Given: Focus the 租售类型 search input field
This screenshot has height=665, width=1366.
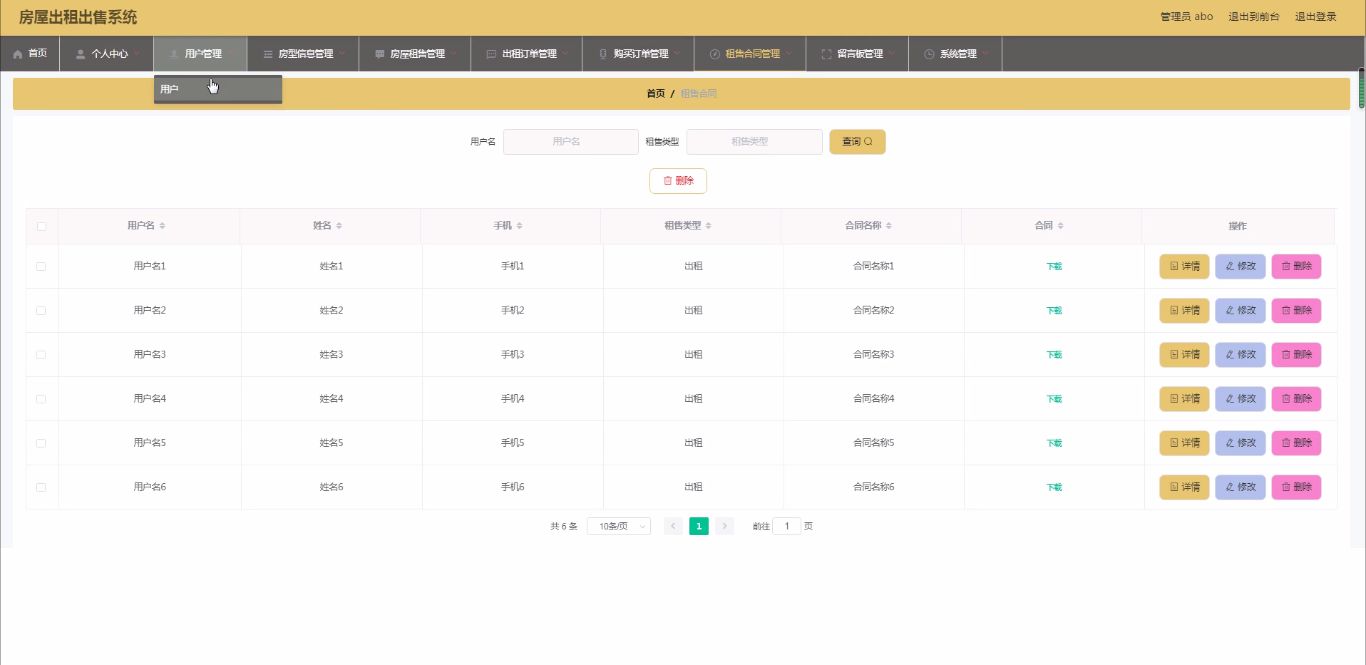Looking at the screenshot, I should tap(754, 142).
